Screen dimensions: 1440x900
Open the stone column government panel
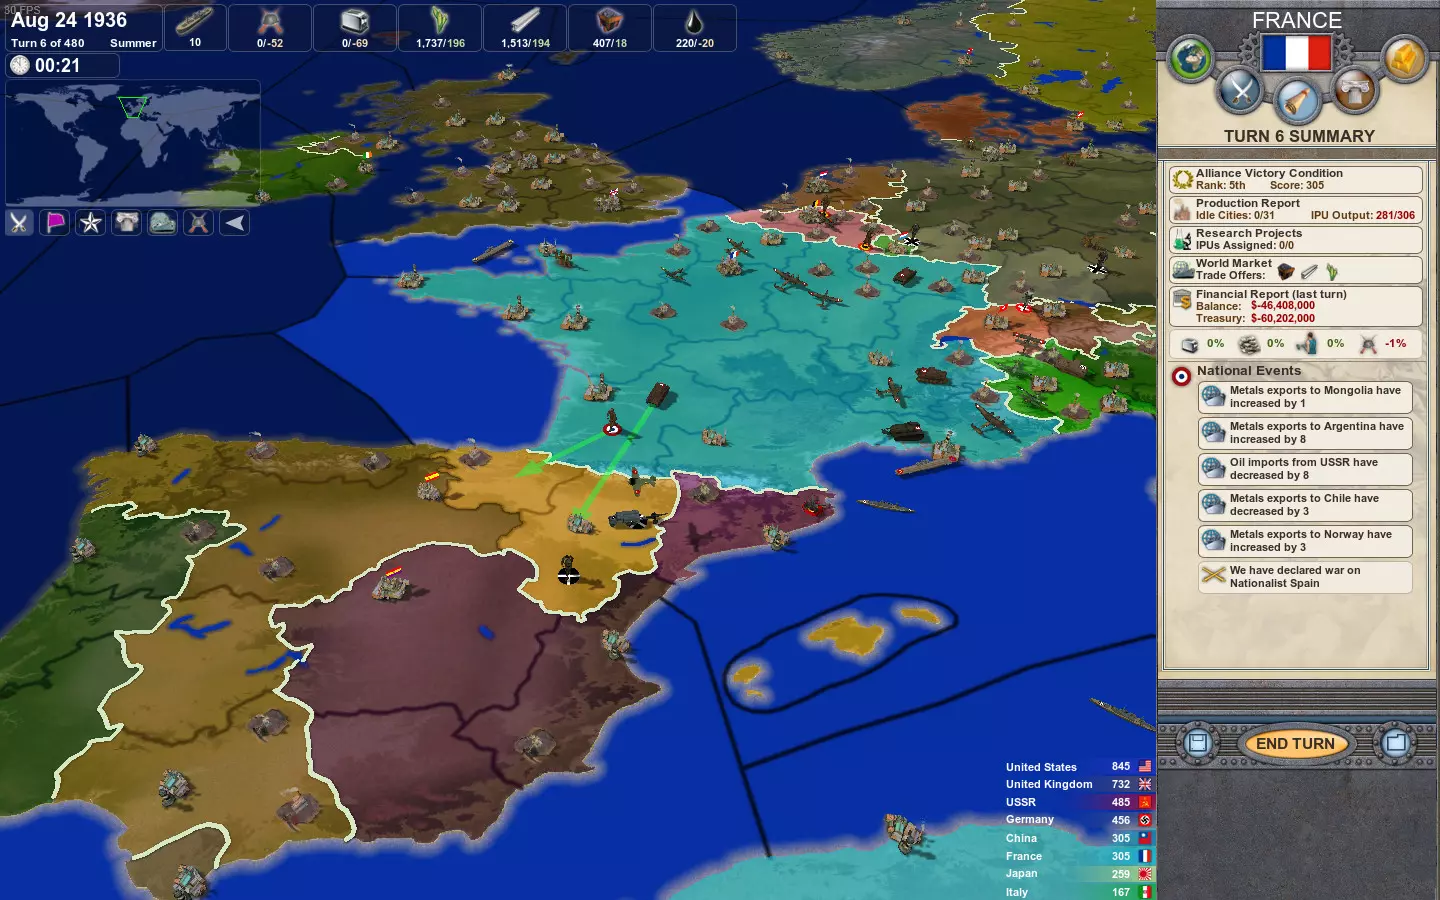[1355, 92]
